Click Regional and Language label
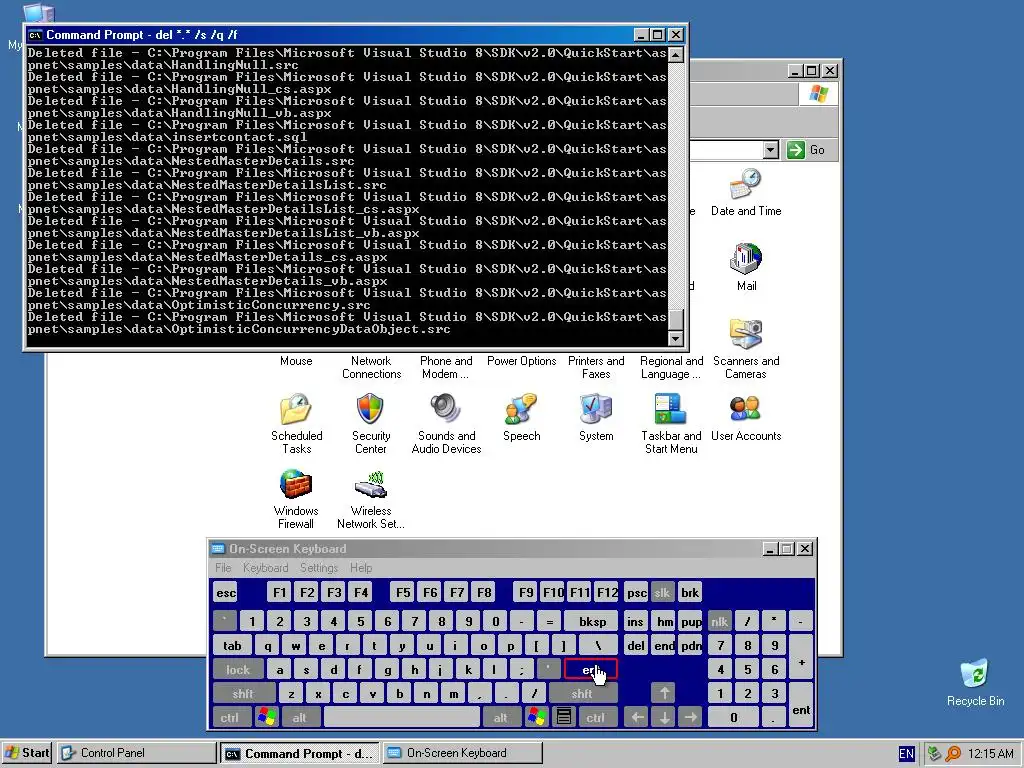This screenshot has width=1024, height=768. coord(671,368)
